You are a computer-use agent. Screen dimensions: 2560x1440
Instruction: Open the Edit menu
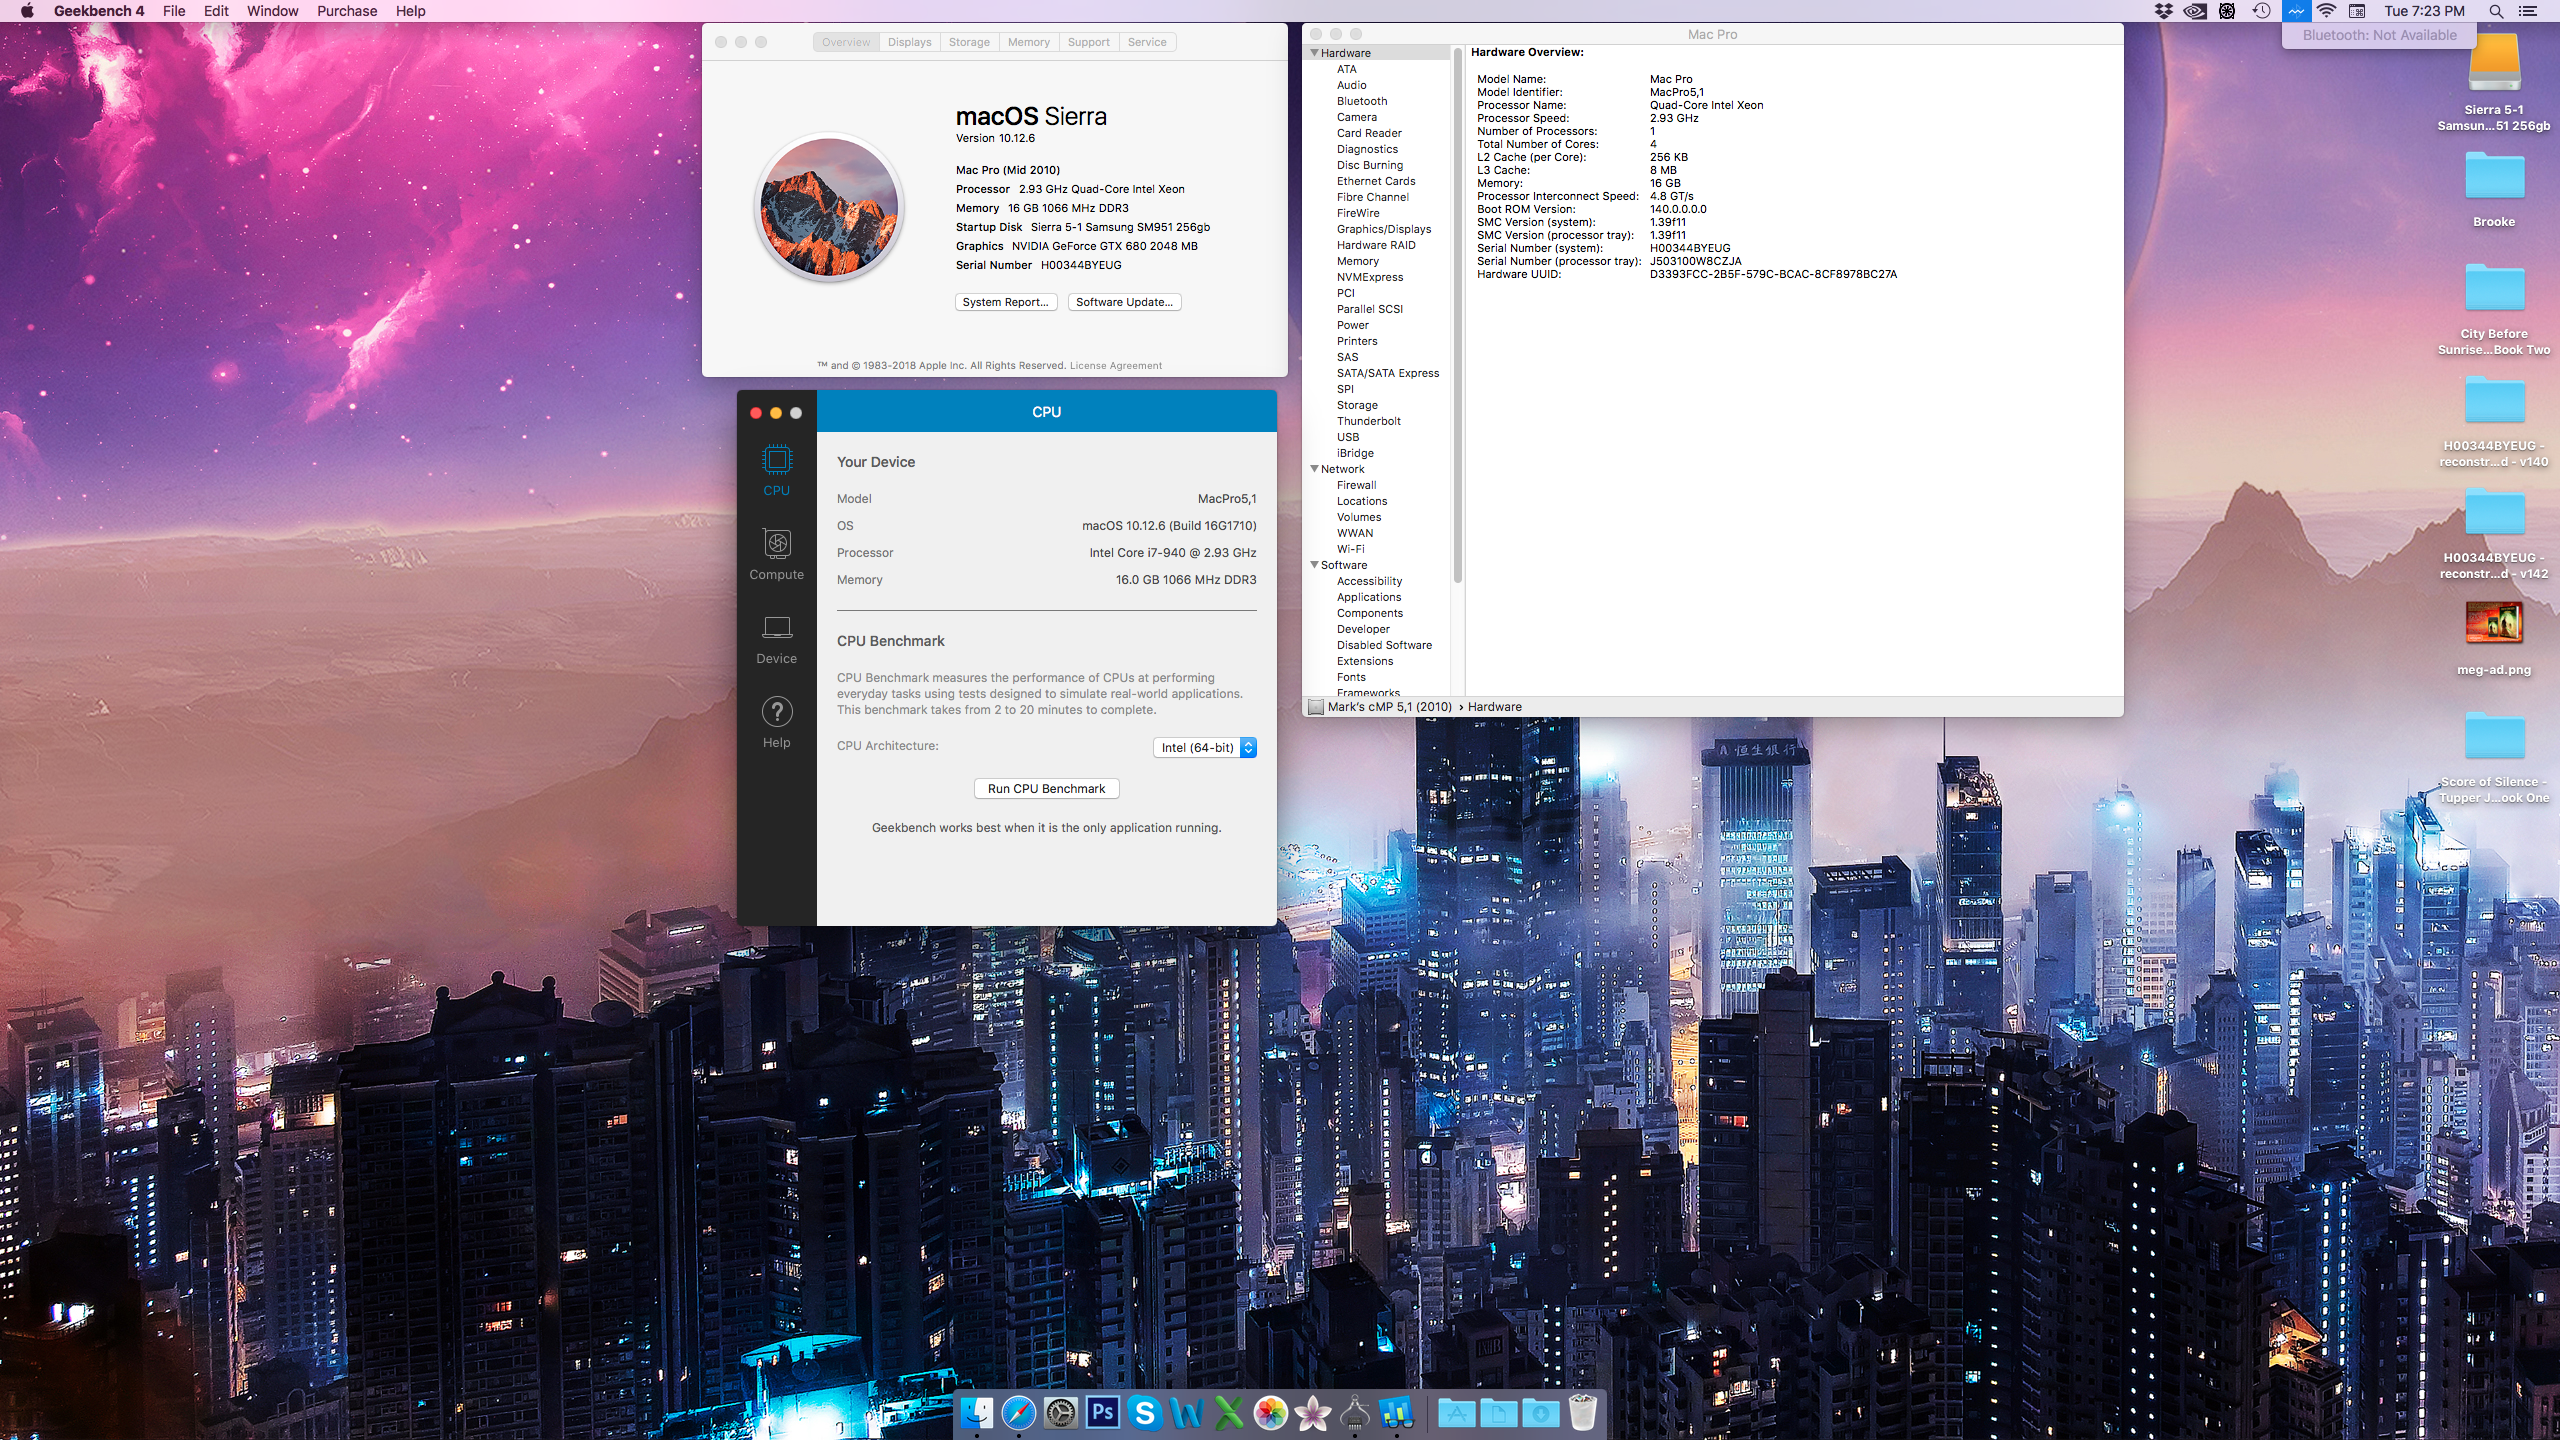coord(216,11)
